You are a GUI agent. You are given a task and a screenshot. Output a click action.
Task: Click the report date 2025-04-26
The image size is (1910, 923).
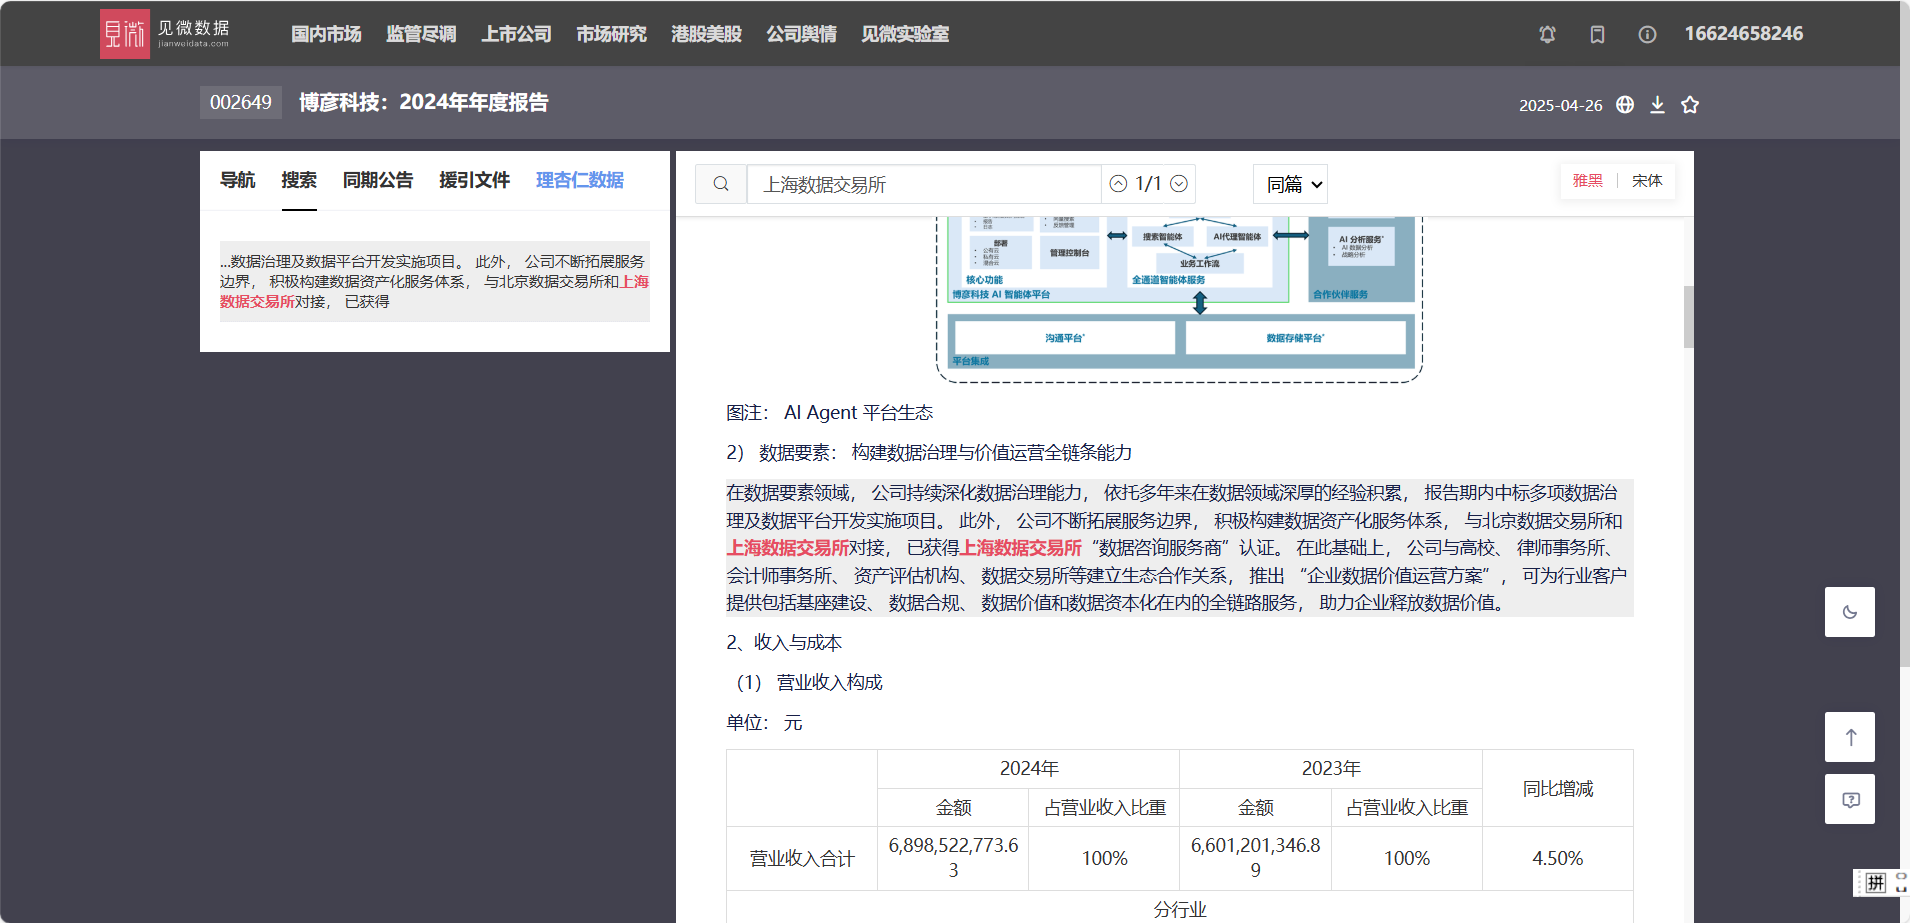click(1560, 105)
